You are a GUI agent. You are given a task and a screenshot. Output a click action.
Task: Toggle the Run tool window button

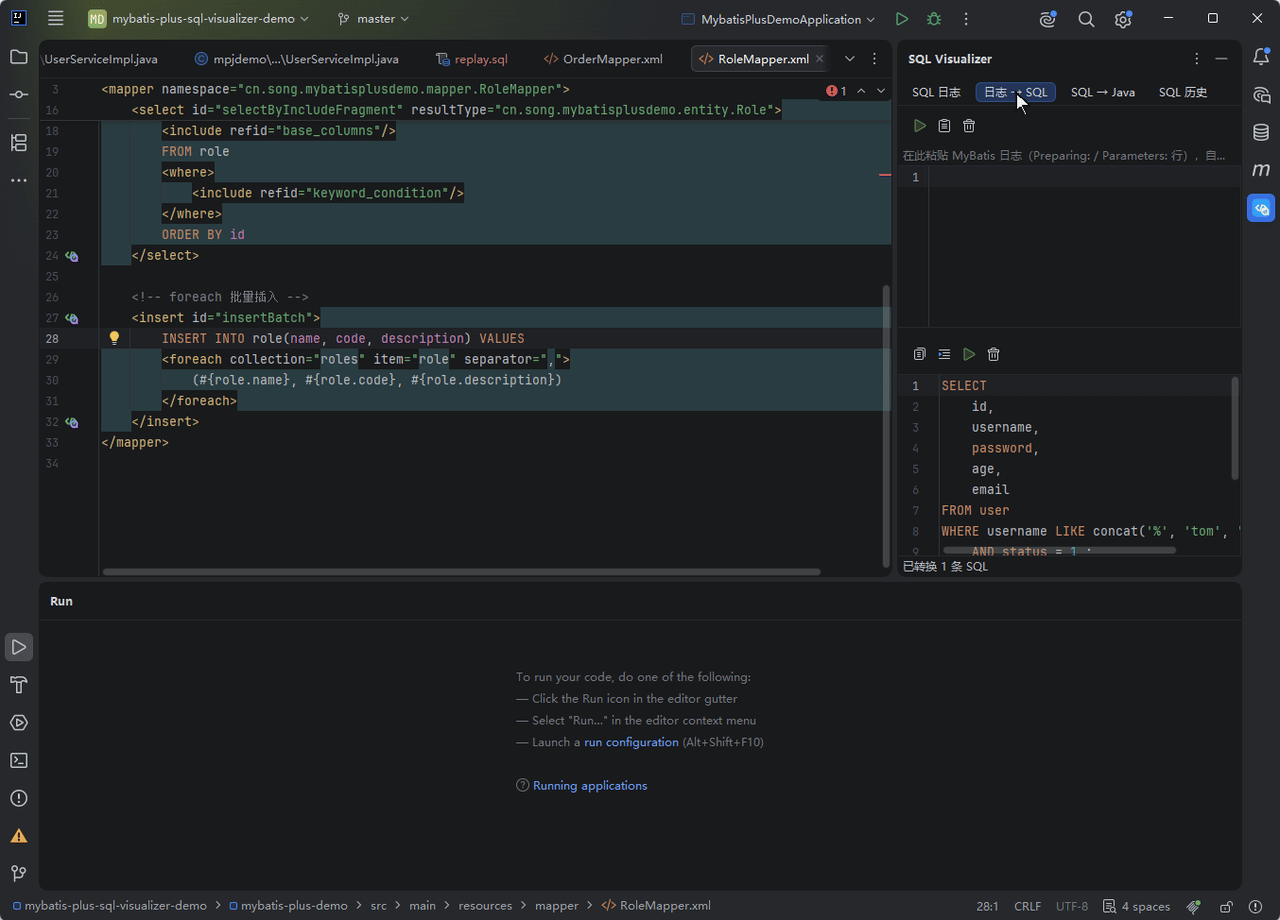[19, 647]
